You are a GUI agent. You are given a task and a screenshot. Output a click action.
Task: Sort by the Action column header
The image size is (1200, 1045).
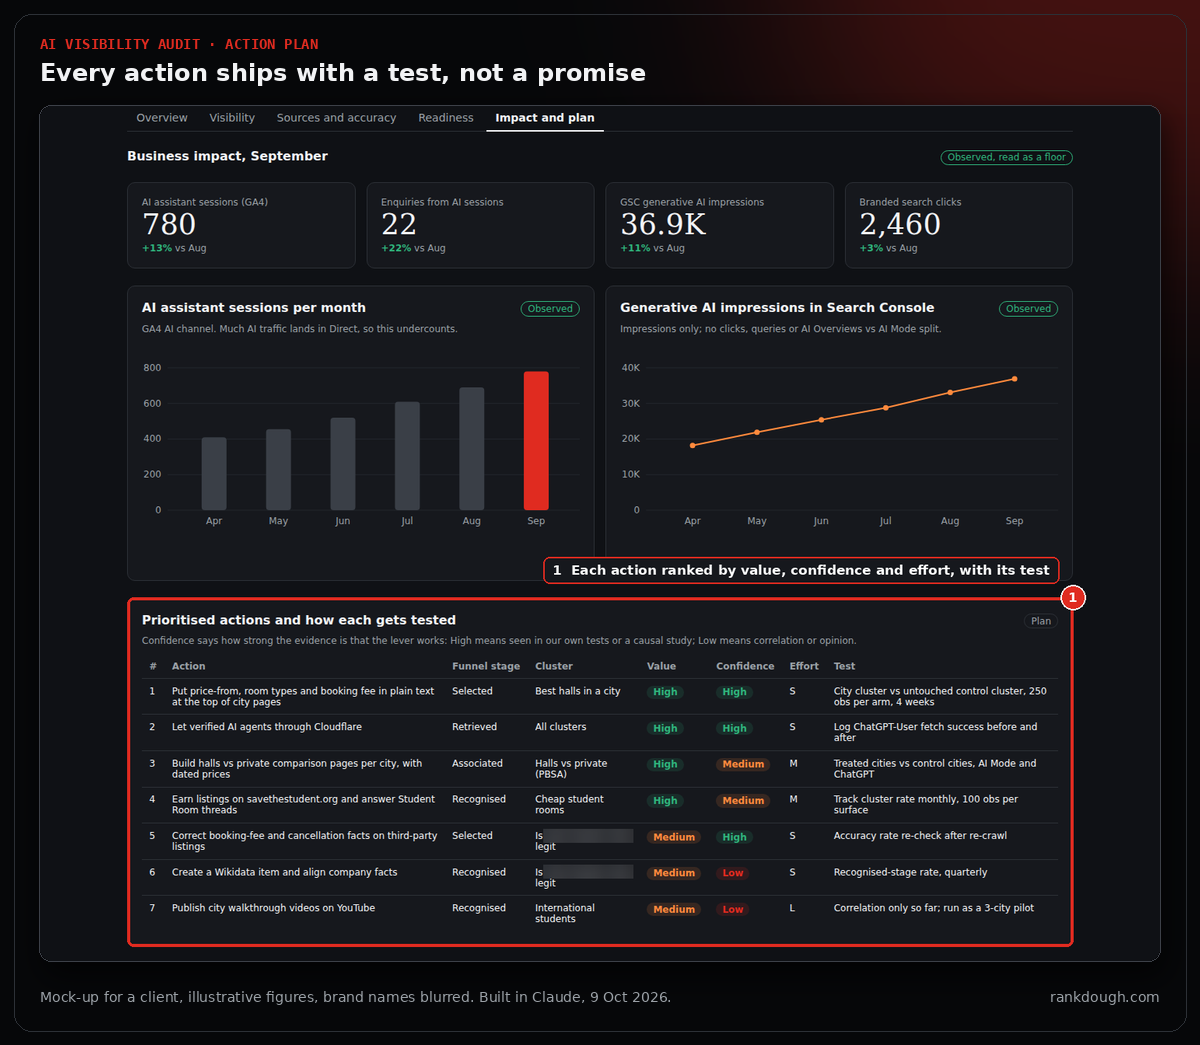coord(188,666)
